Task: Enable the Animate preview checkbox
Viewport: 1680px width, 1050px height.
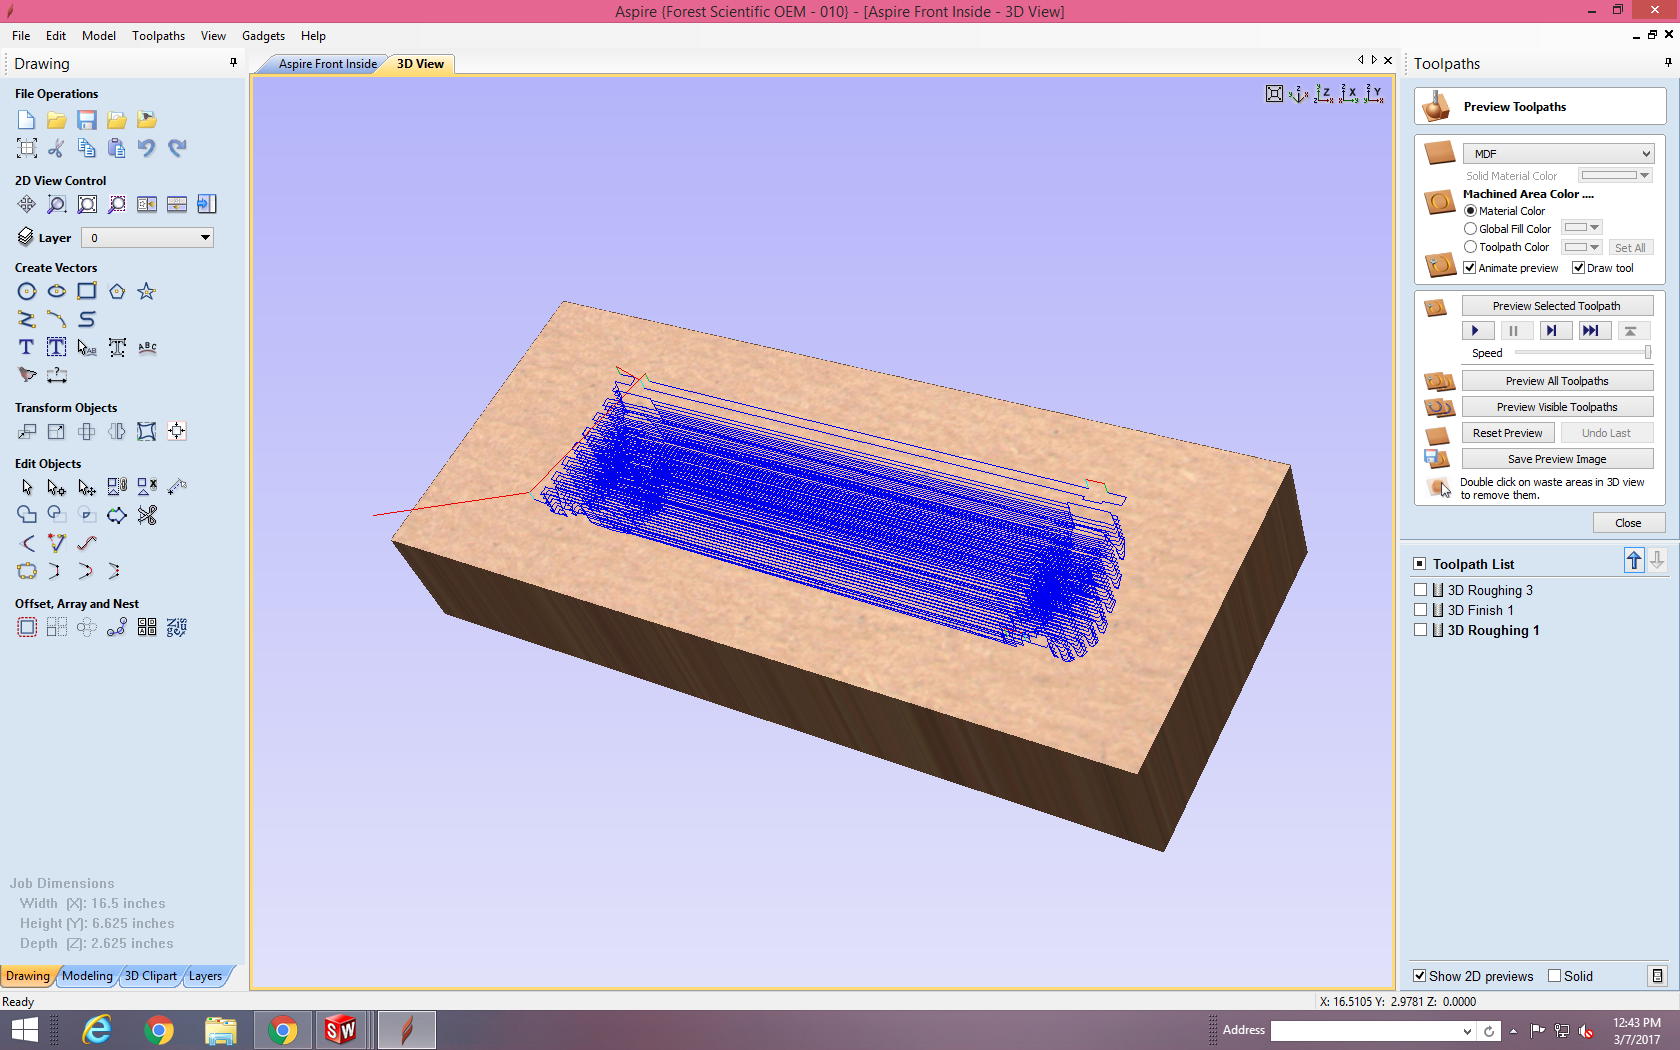Action: pos(1470,267)
